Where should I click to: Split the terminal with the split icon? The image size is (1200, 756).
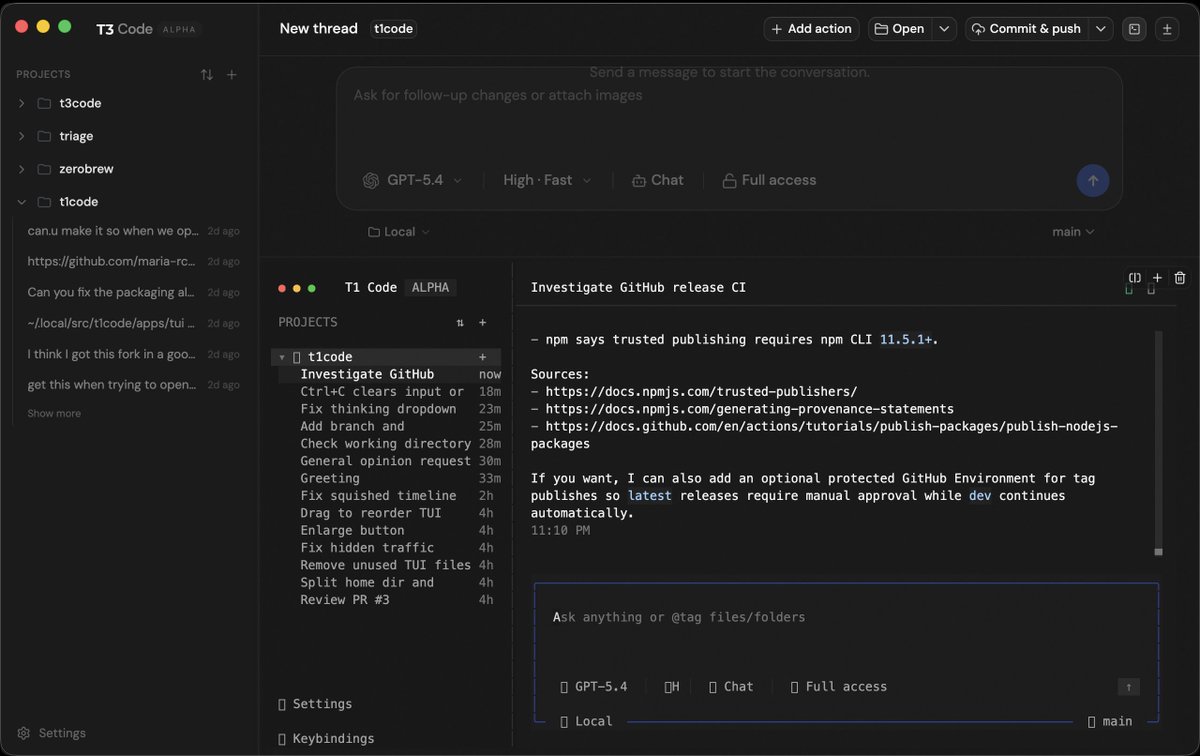coord(1135,278)
